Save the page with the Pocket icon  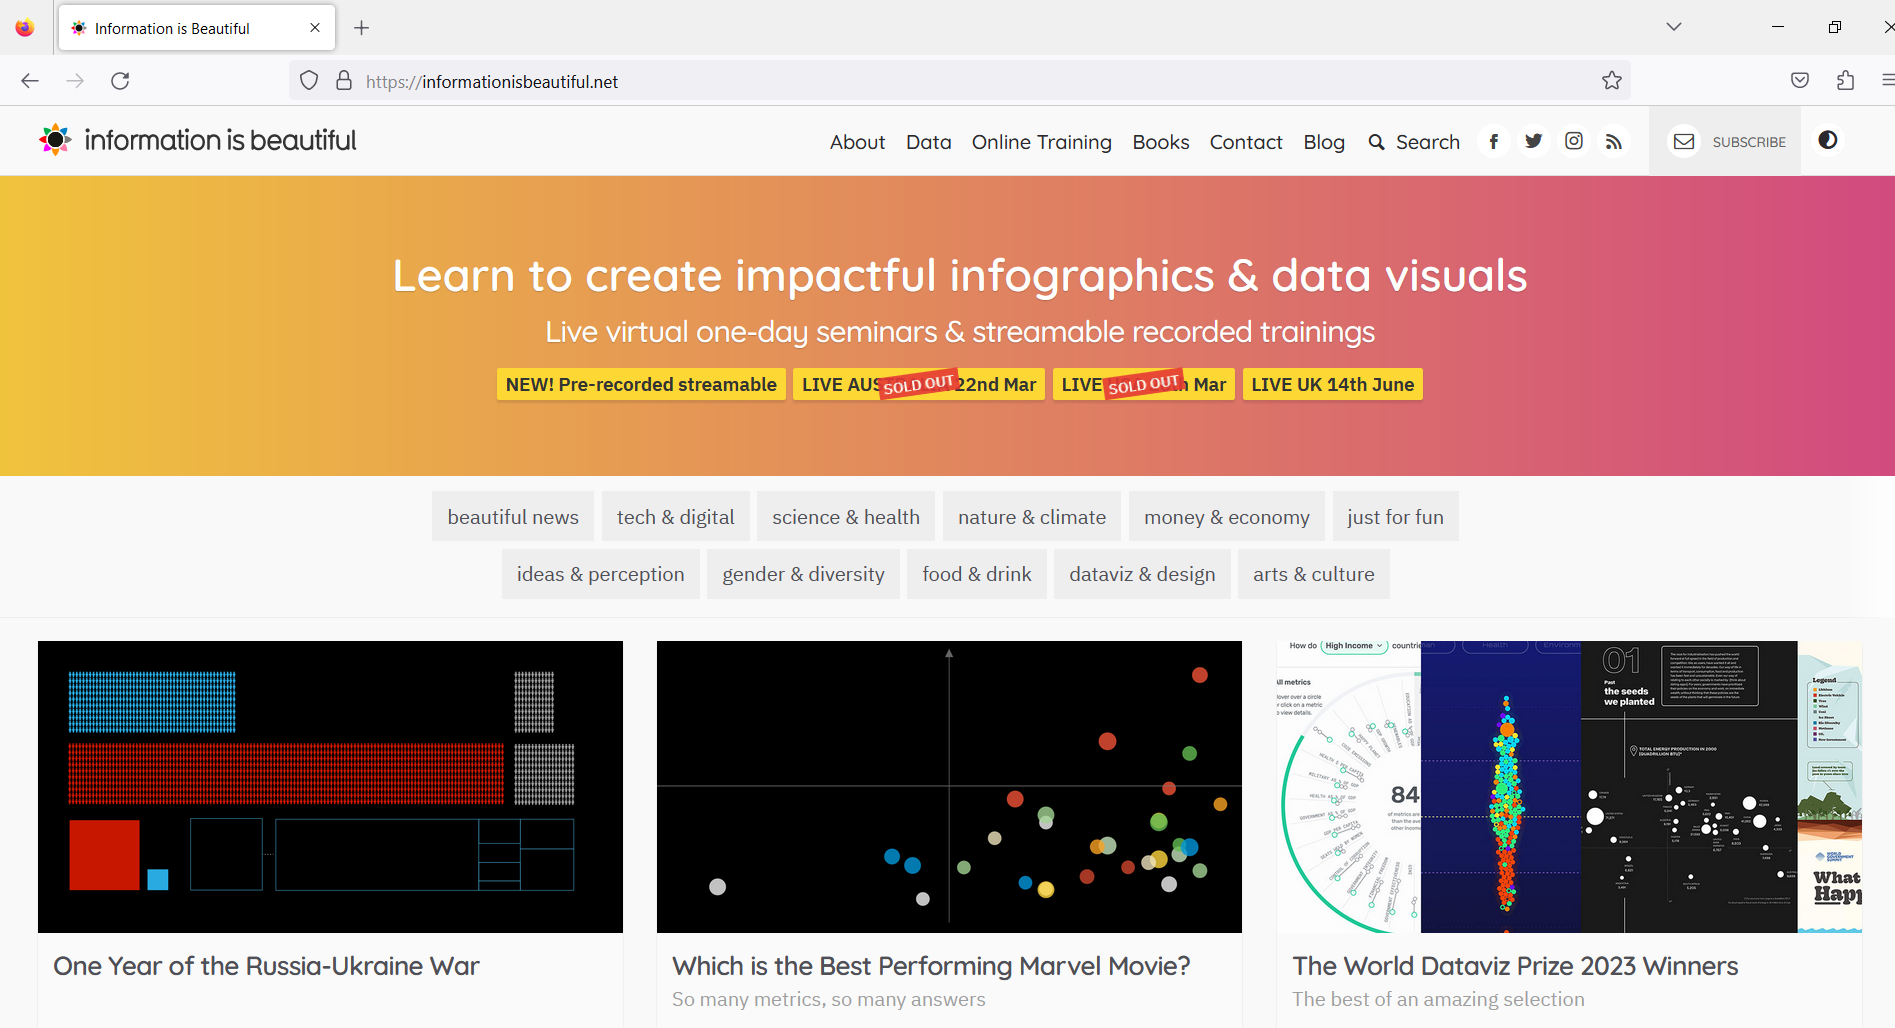coord(1799,81)
